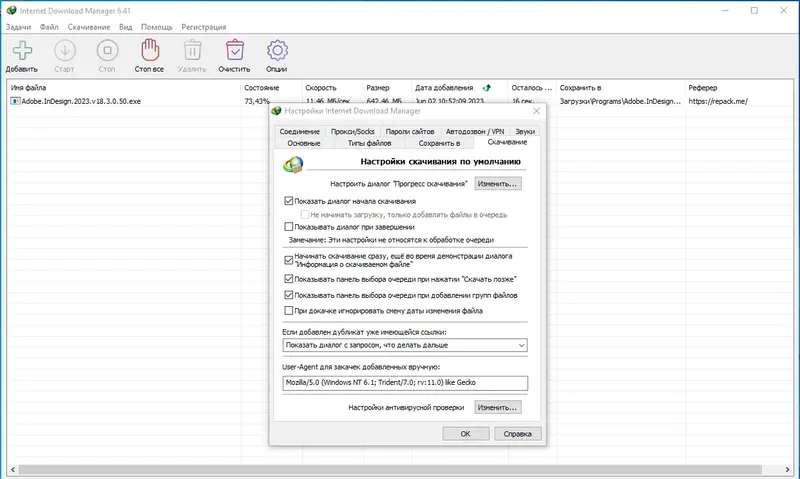Viewport: 800px width, 479px height.
Task: Select the Скачивание tab
Action: point(507,142)
